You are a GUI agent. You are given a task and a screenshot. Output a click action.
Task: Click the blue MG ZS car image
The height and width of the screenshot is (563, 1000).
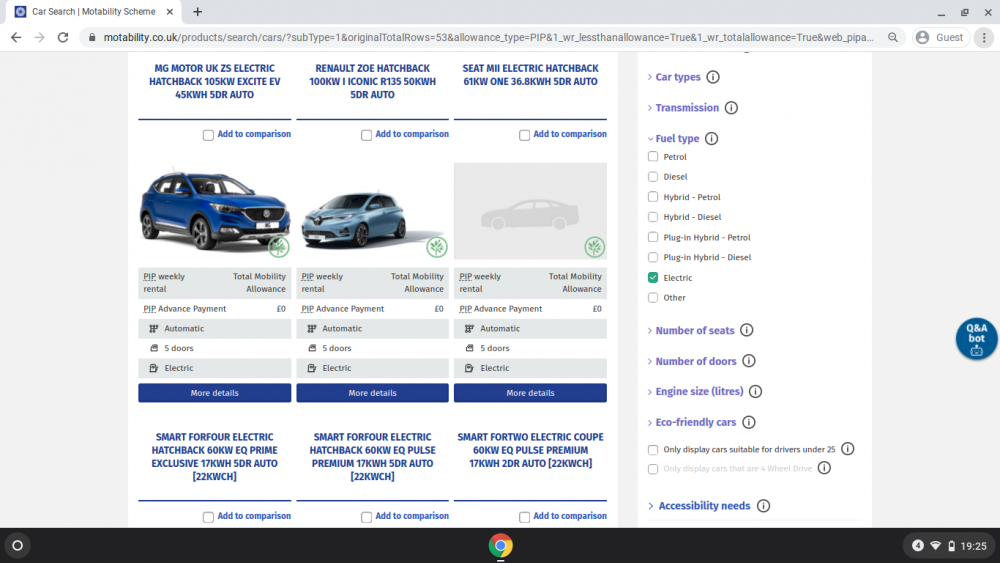click(214, 210)
